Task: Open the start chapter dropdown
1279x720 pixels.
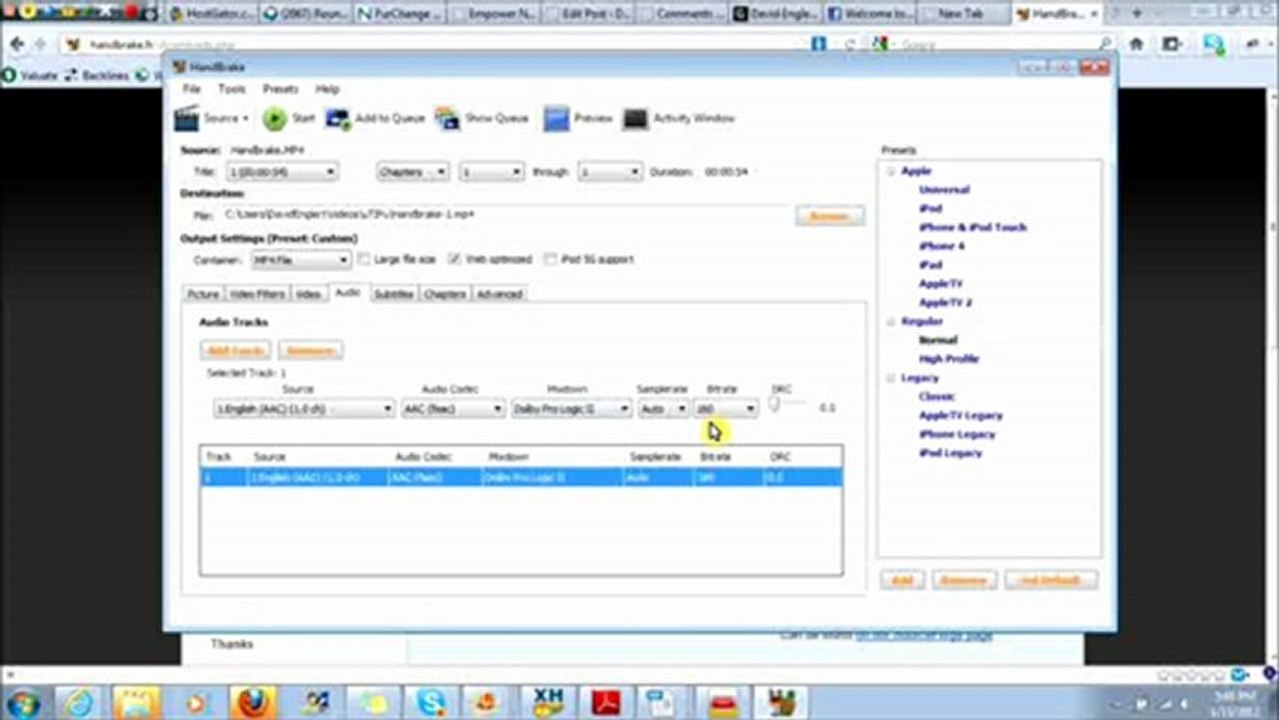Action: 491,172
